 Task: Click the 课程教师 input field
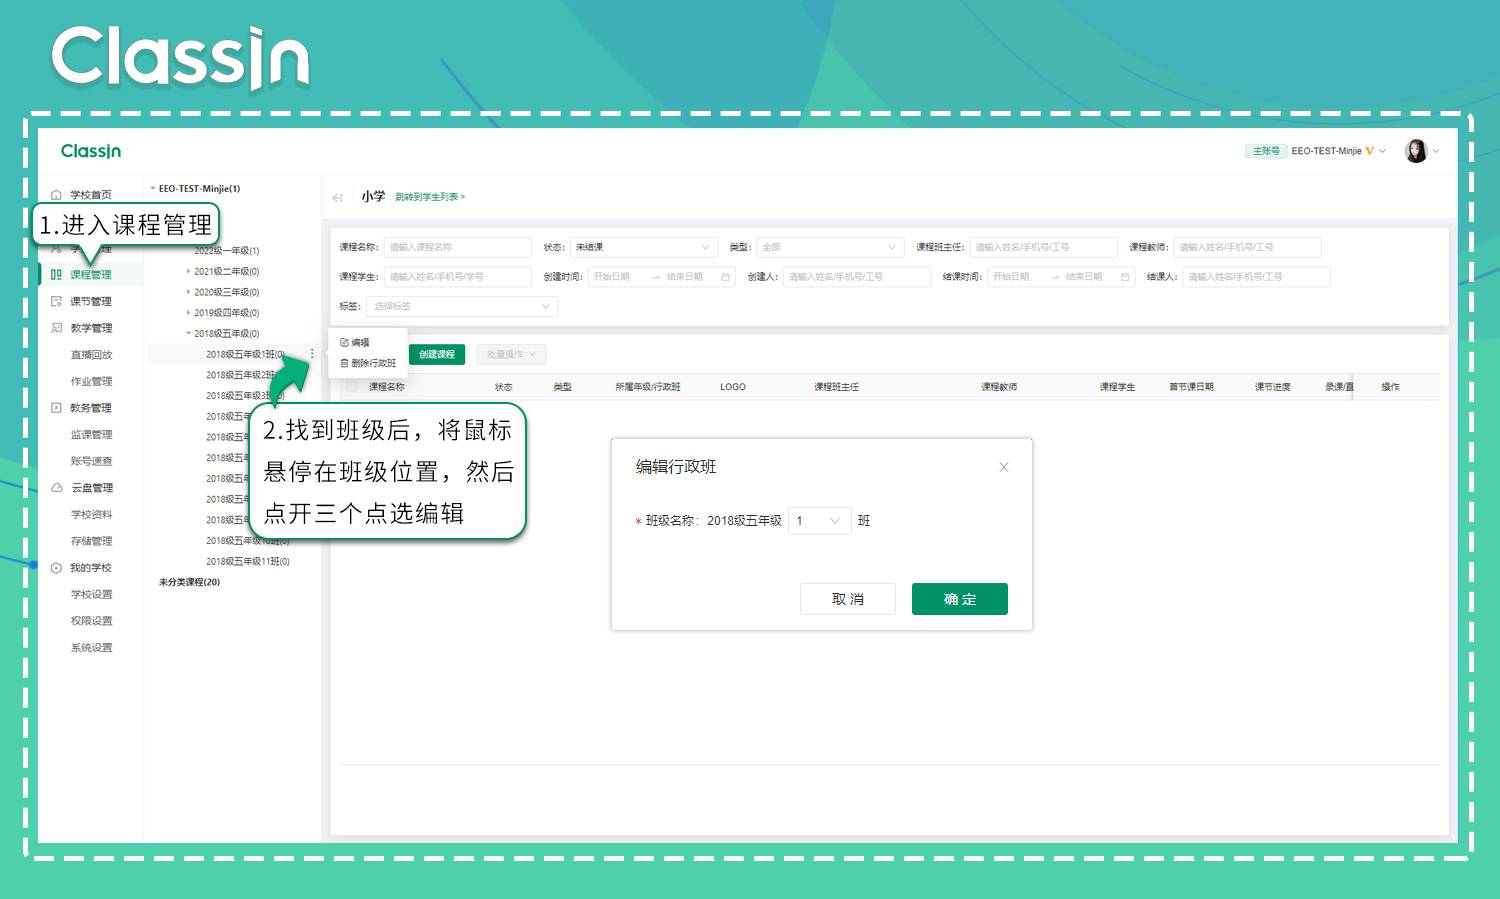(1247, 247)
